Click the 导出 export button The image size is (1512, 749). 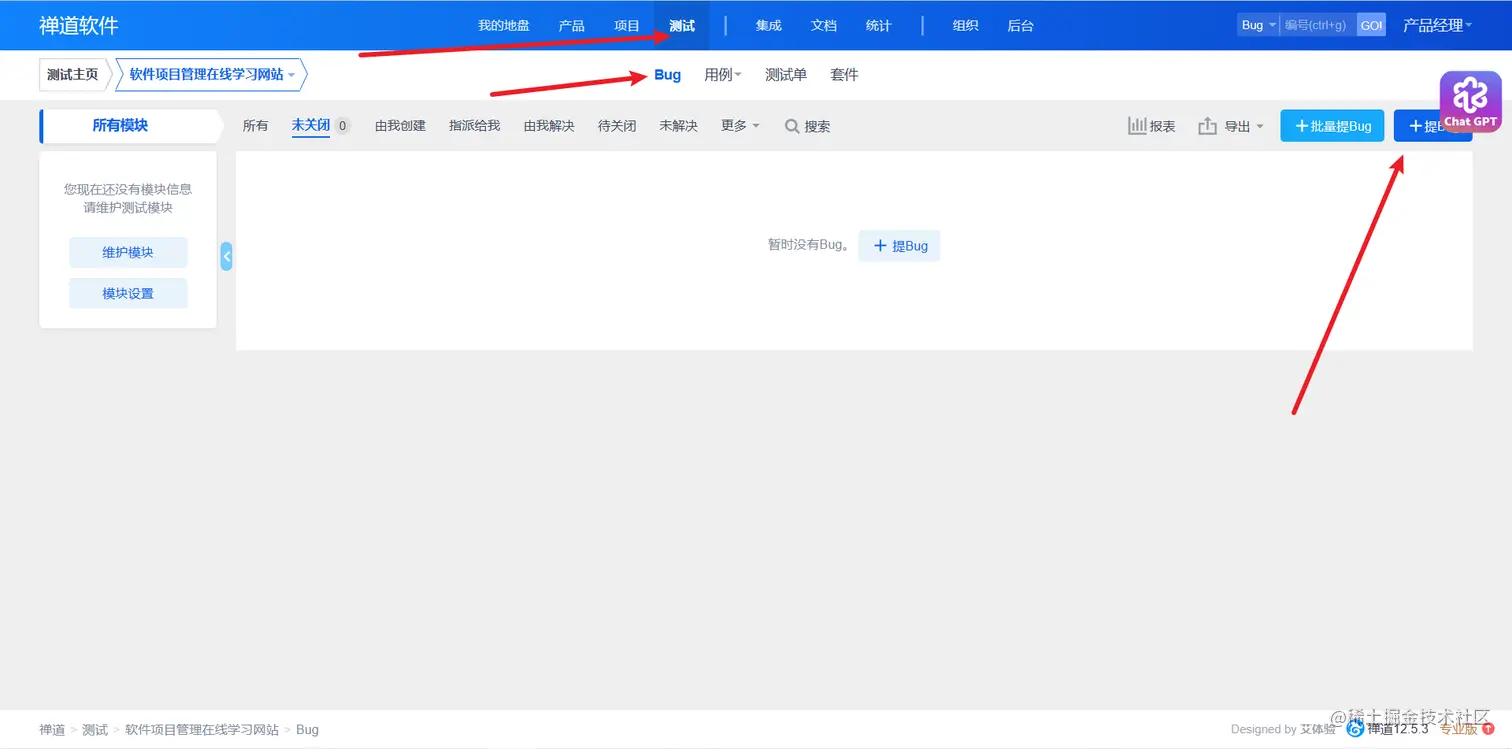pos(1231,126)
